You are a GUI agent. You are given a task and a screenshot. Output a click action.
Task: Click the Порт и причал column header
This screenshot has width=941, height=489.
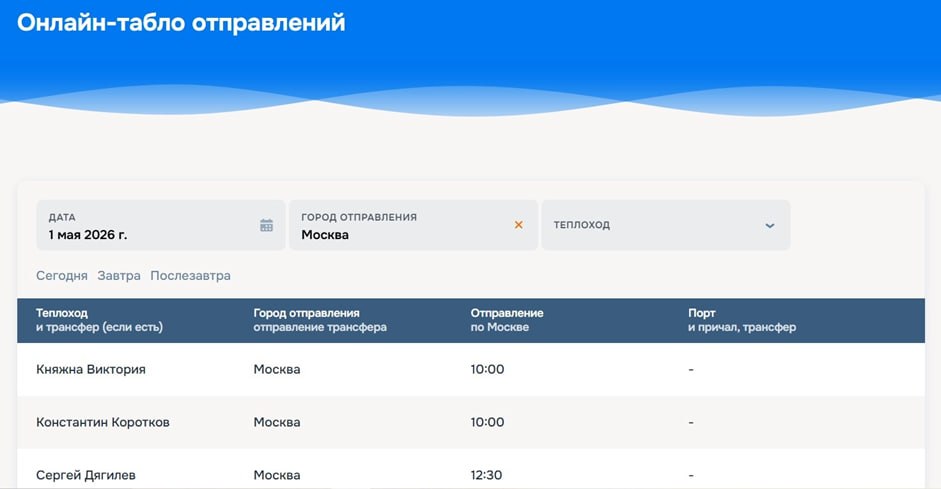pyautogui.click(x=741, y=320)
